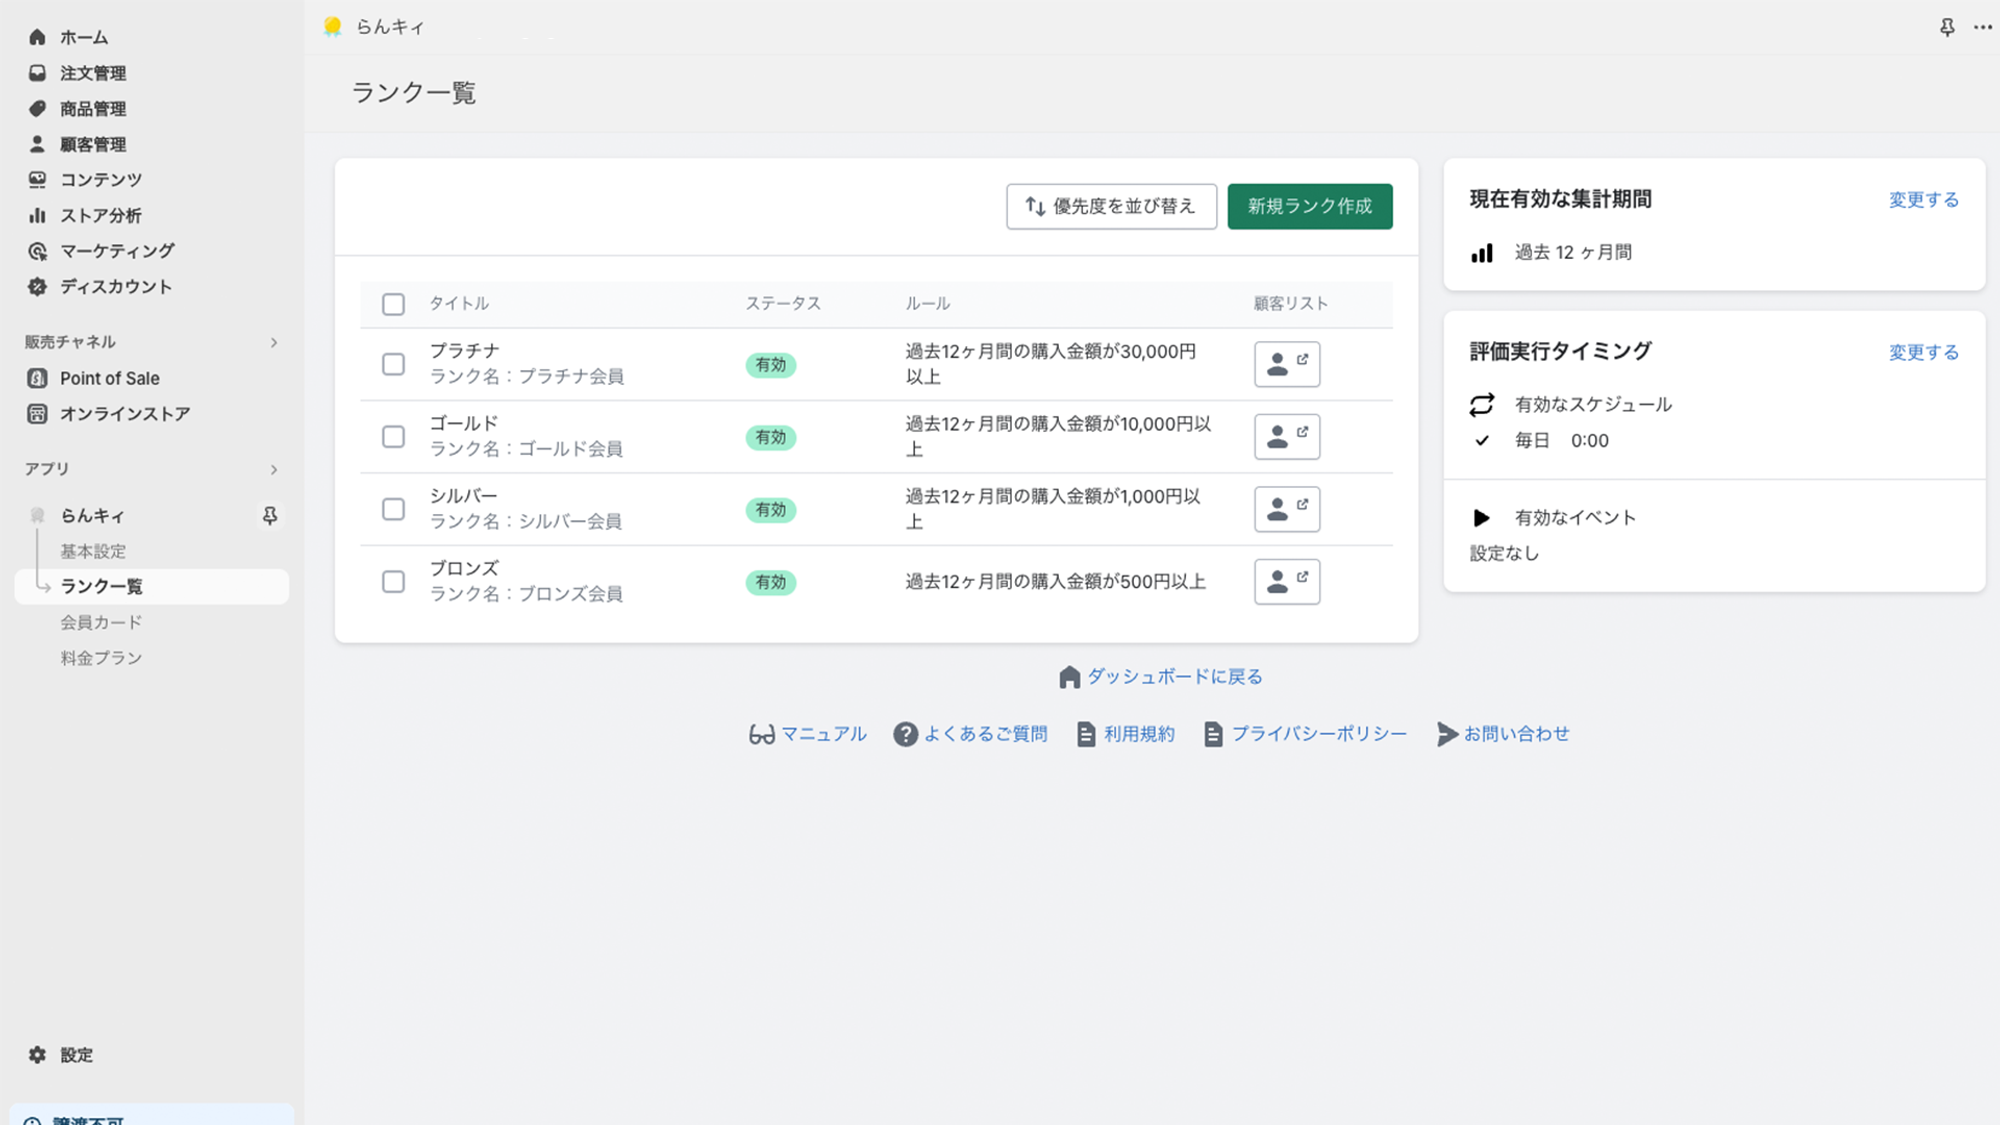
Task: Click 変更する for 評価実行タイミング
Action: (1923, 352)
